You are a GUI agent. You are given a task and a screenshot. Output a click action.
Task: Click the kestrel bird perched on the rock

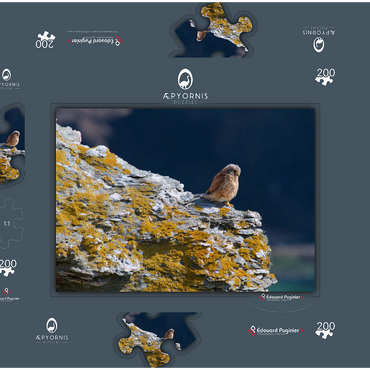click(223, 184)
